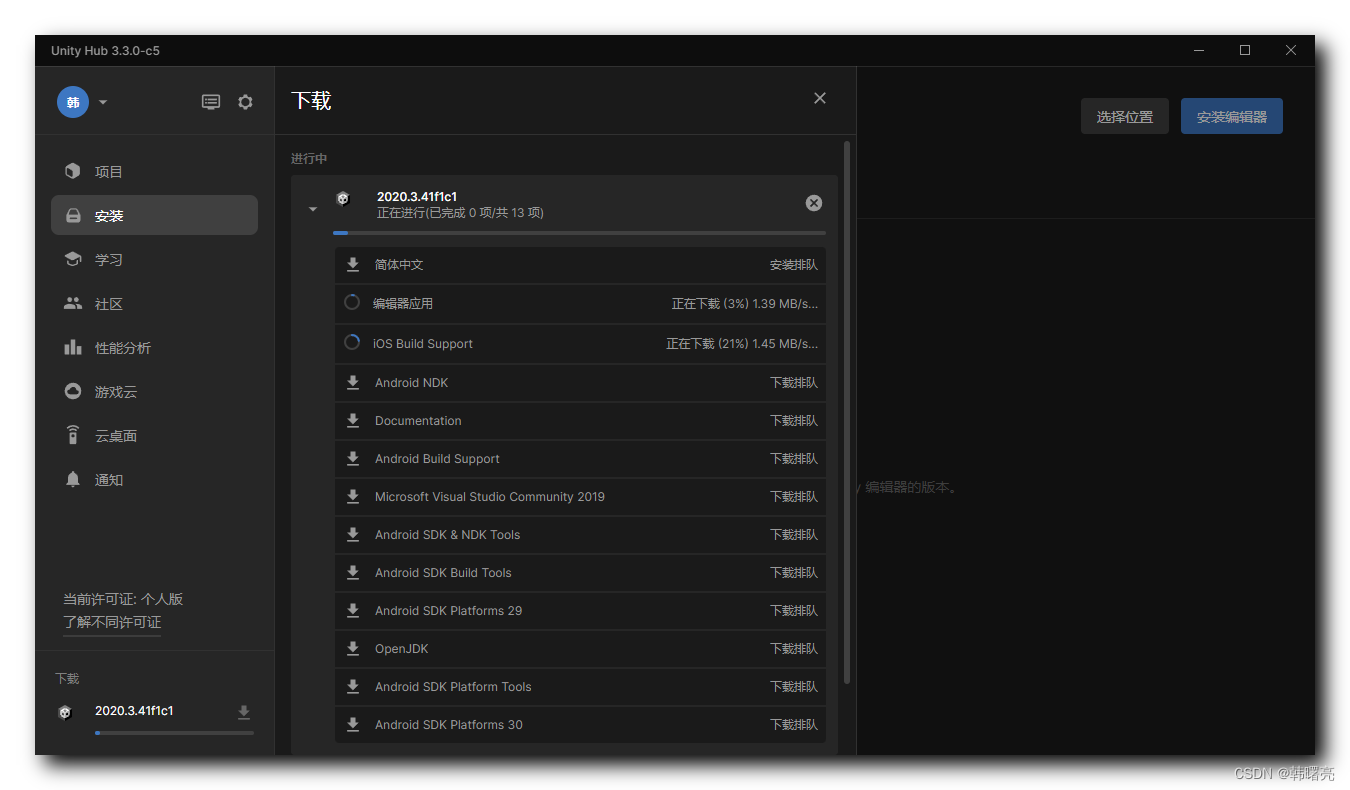Click download icon for Android SDK Platforms 29

point(353,611)
